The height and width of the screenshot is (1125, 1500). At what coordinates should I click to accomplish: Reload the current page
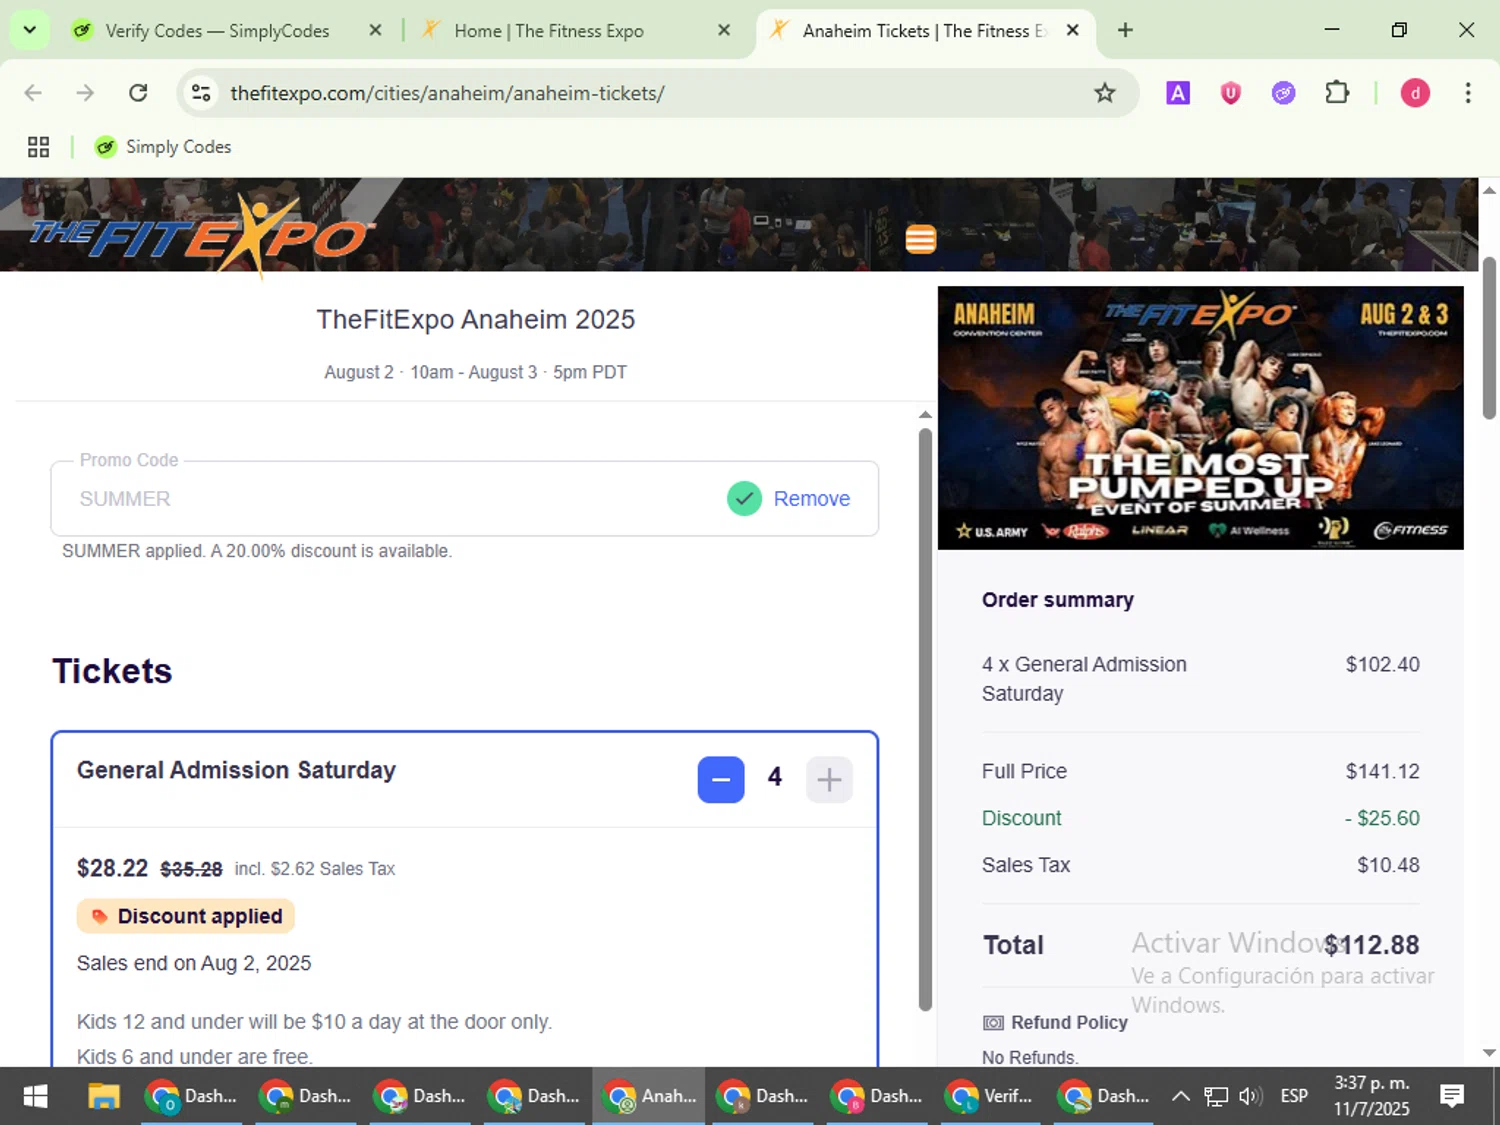138,93
